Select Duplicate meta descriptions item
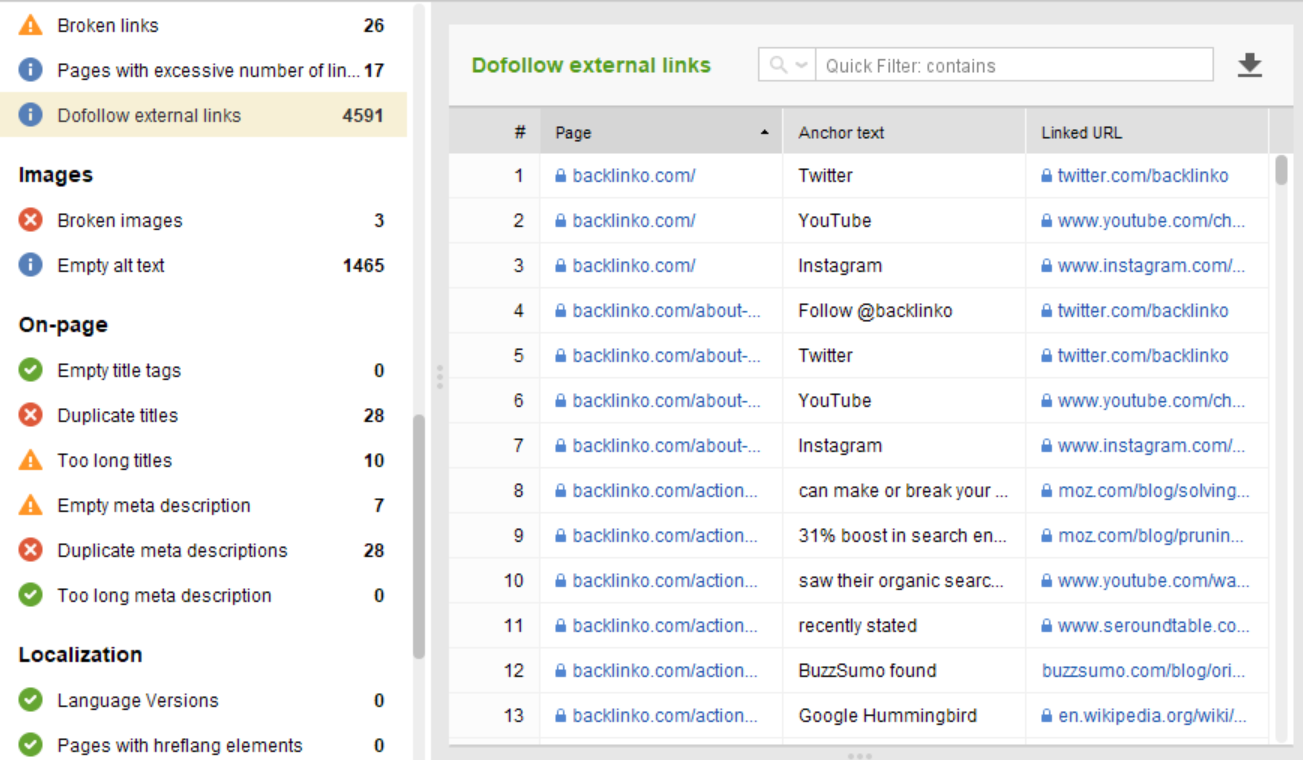The image size is (1303, 760). point(203,550)
